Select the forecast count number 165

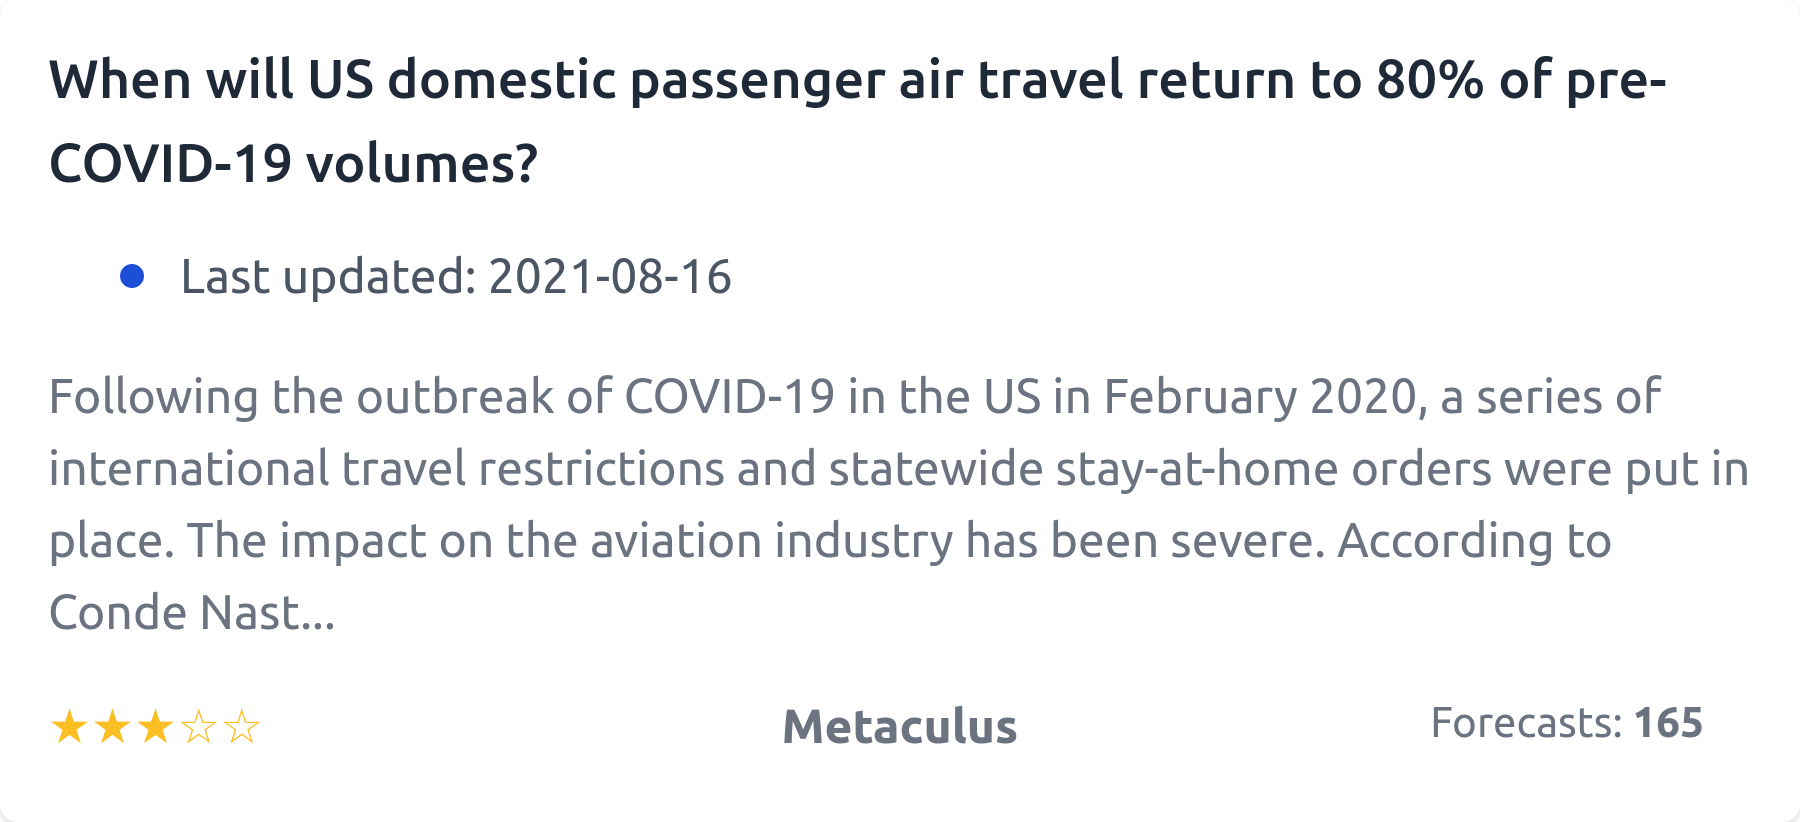(1668, 723)
